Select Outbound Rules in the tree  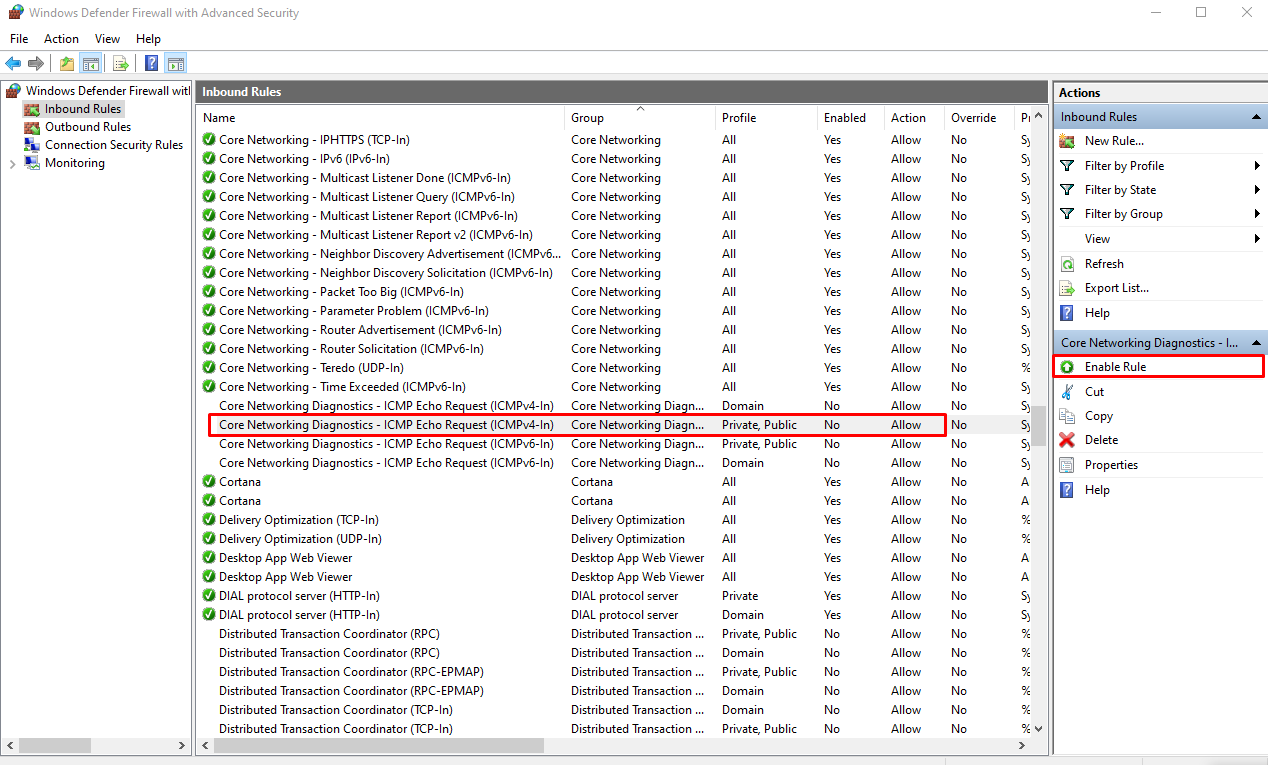coord(87,127)
